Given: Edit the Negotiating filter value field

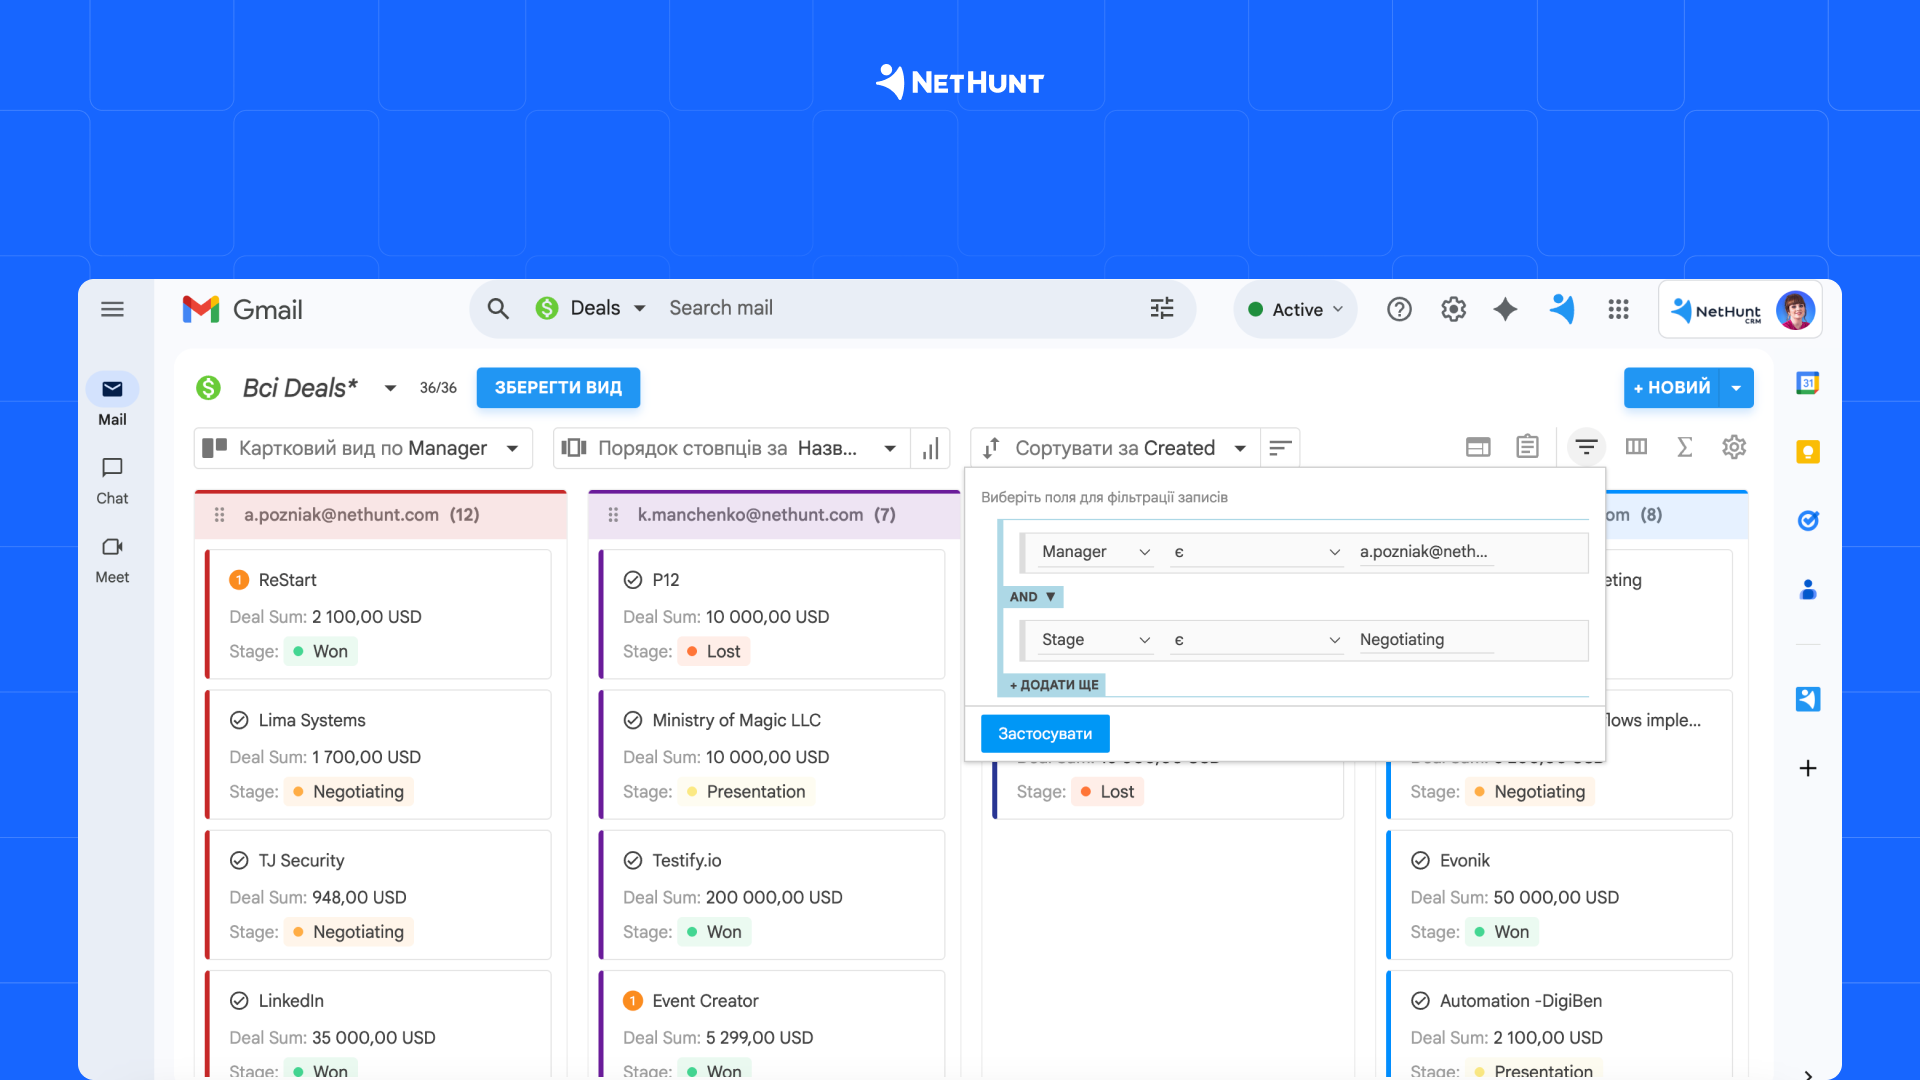Looking at the screenshot, I should tap(1426, 640).
